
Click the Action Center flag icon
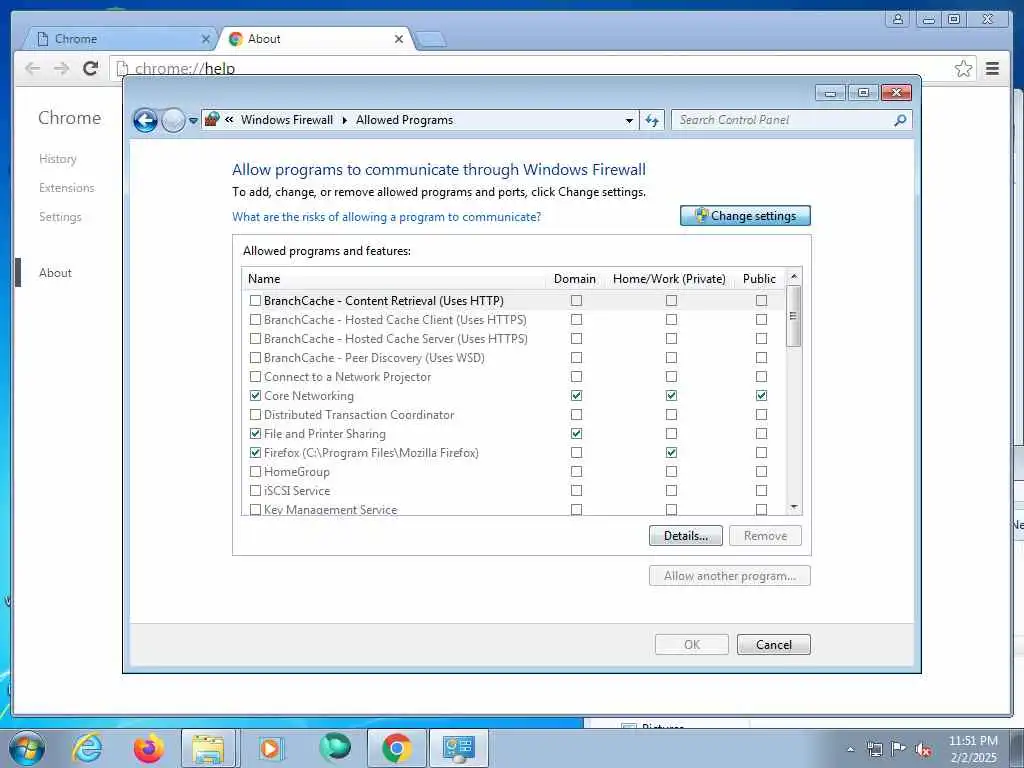[x=899, y=749]
